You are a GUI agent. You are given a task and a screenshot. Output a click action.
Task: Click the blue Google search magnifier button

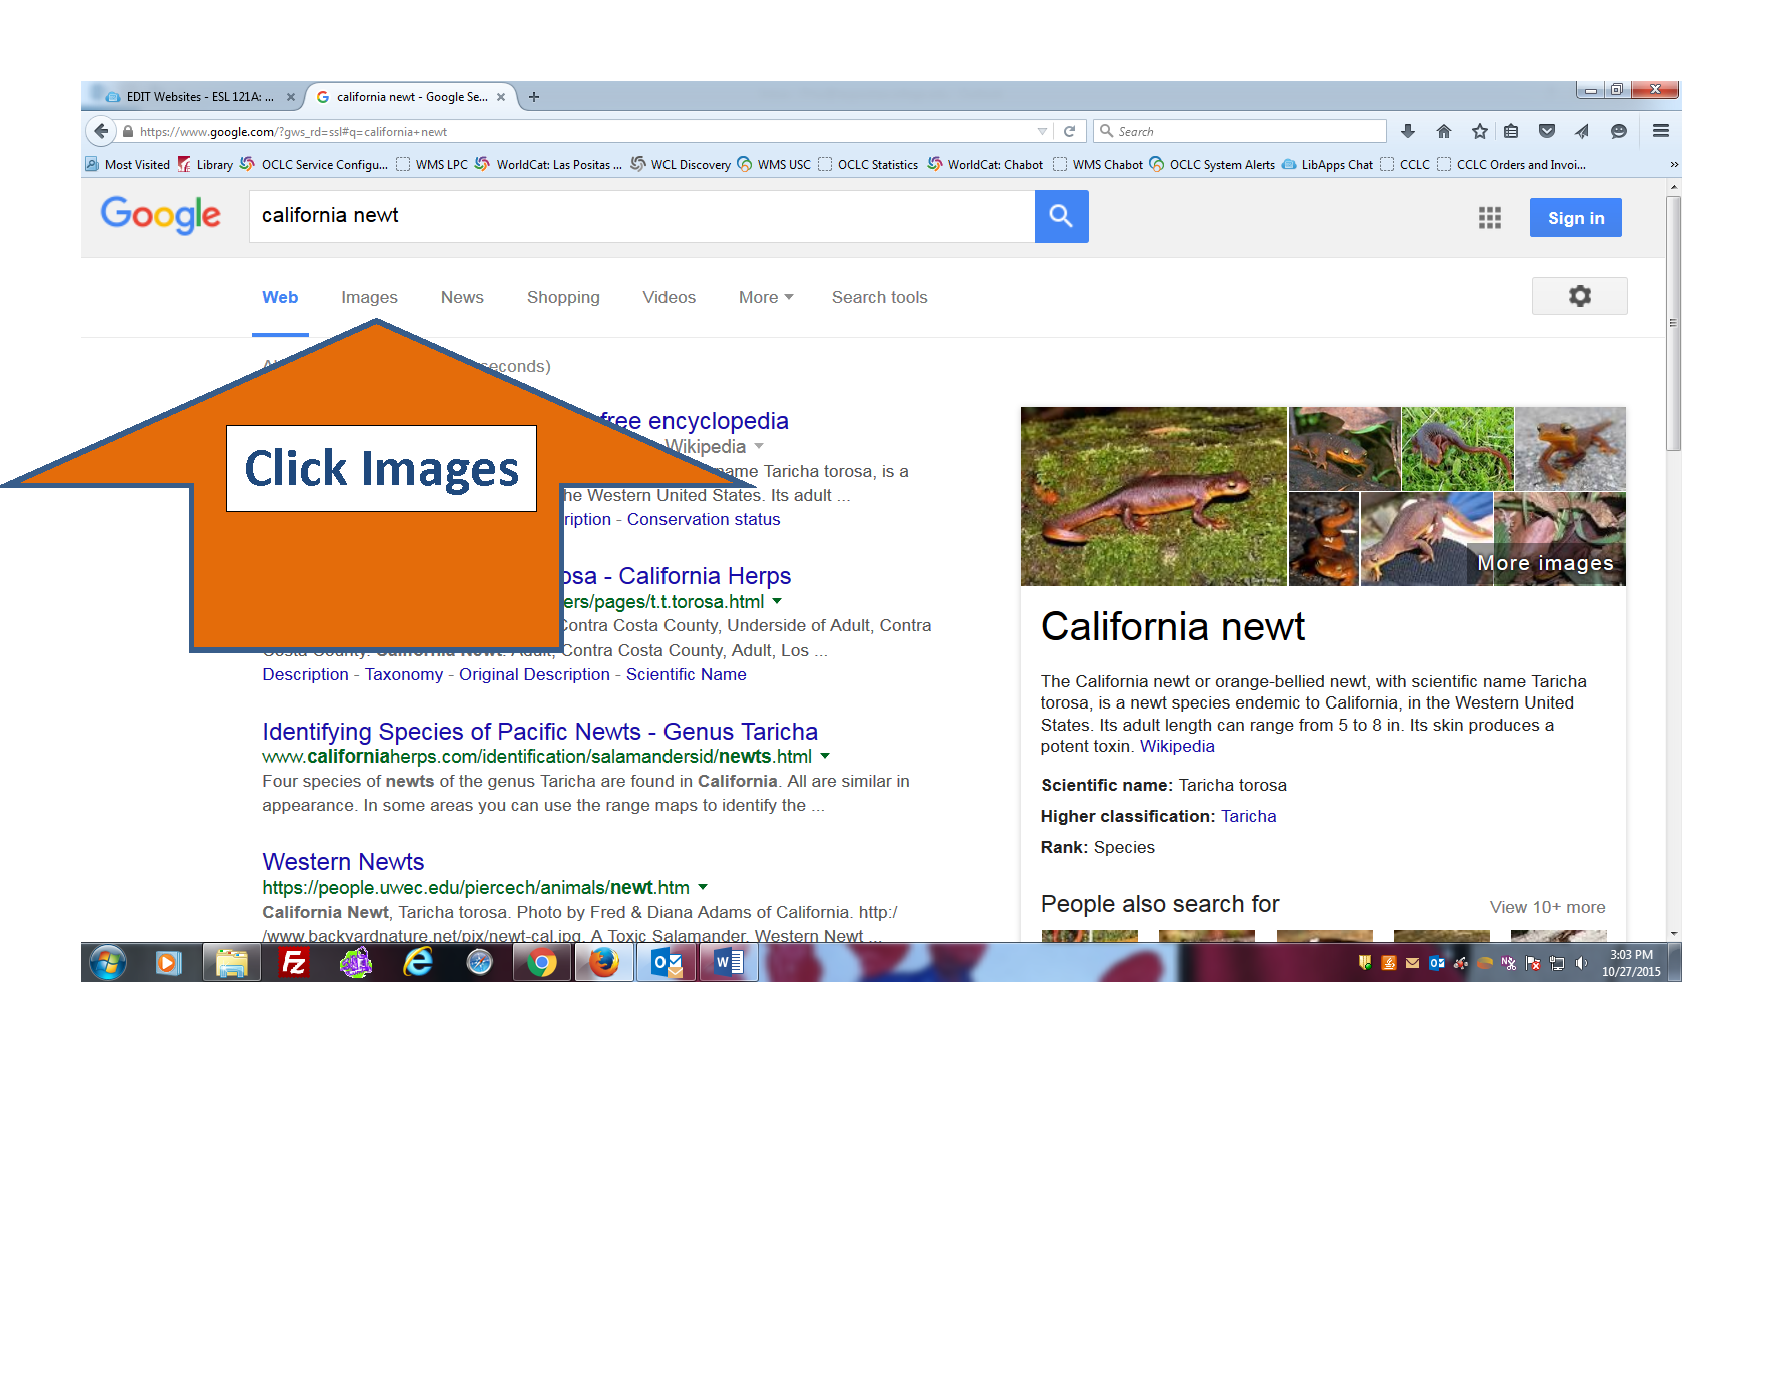(x=1061, y=216)
